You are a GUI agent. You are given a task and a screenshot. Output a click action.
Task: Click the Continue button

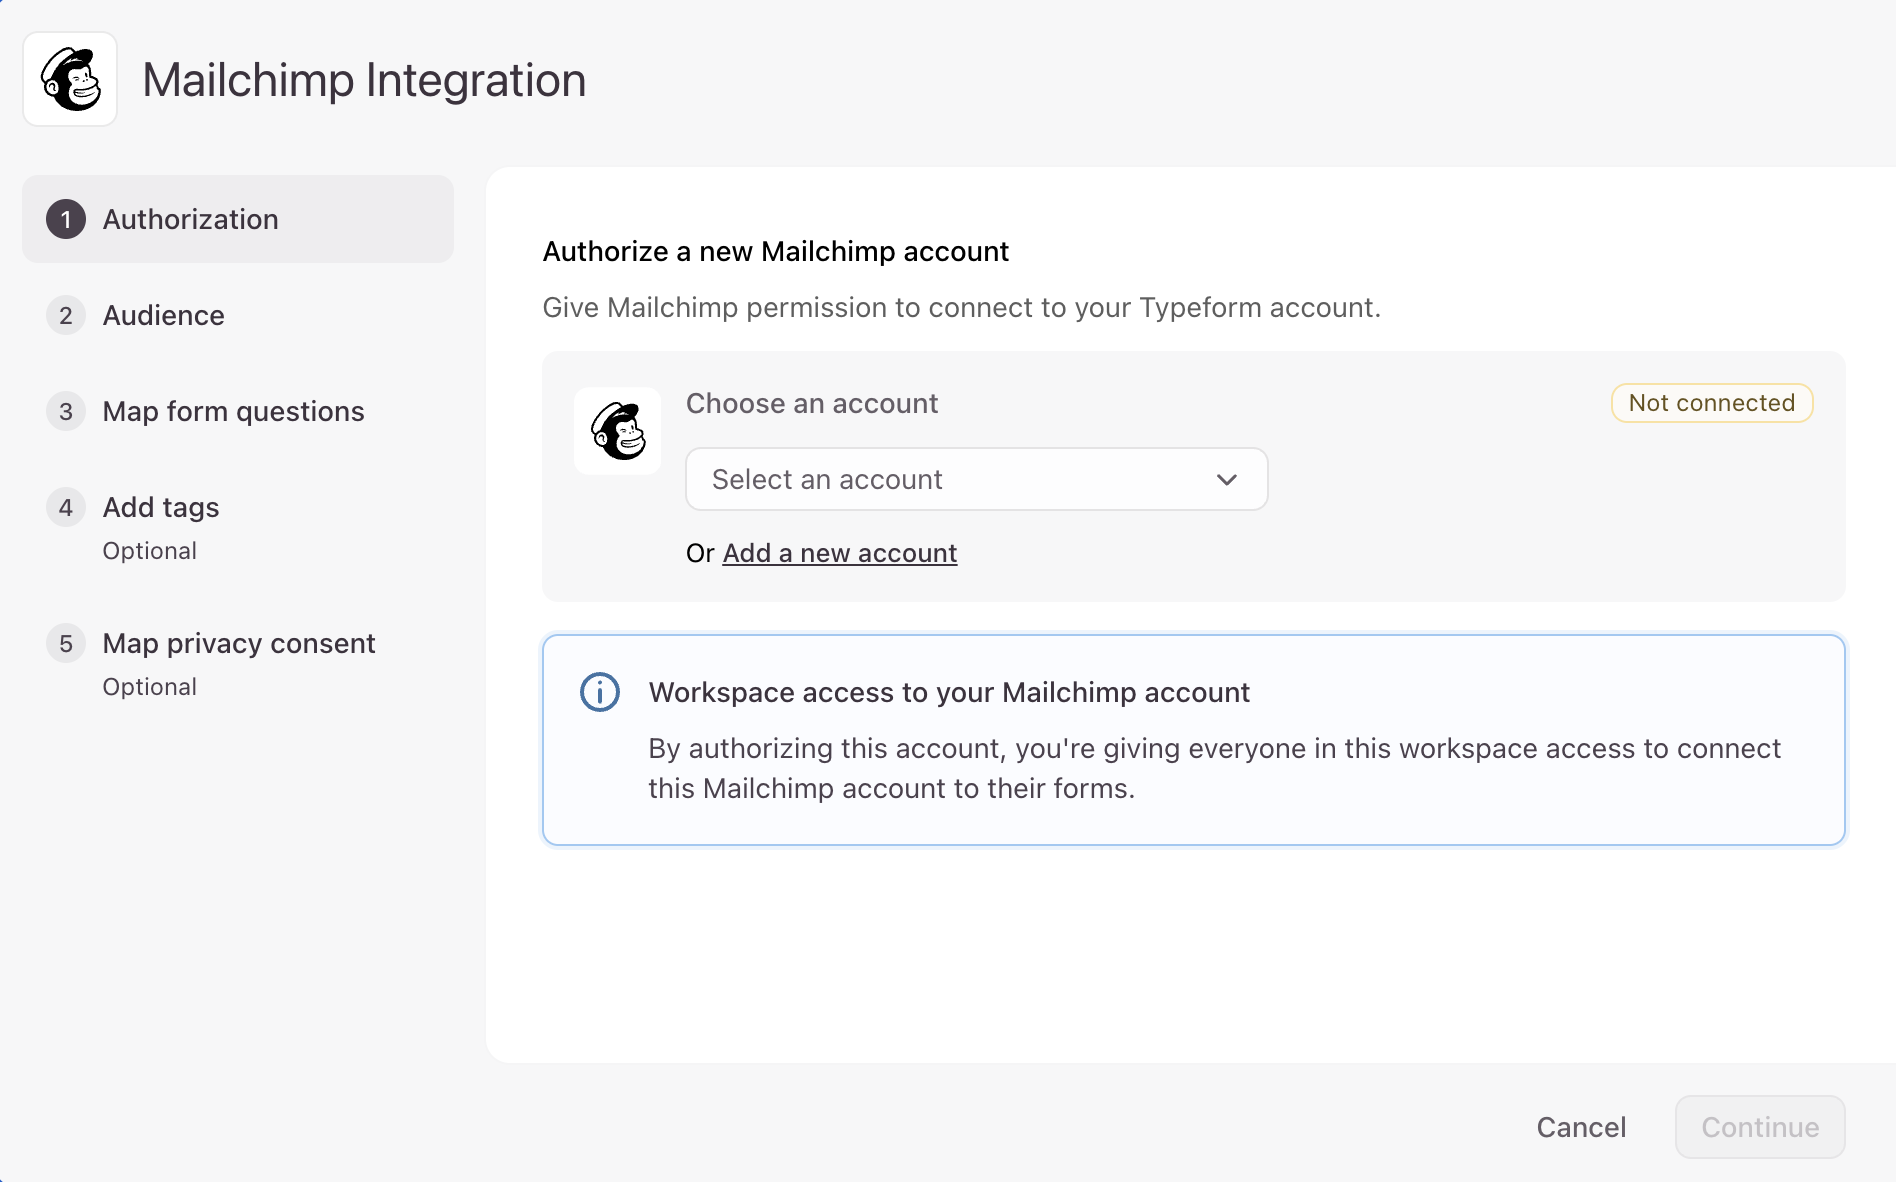click(1760, 1127)
